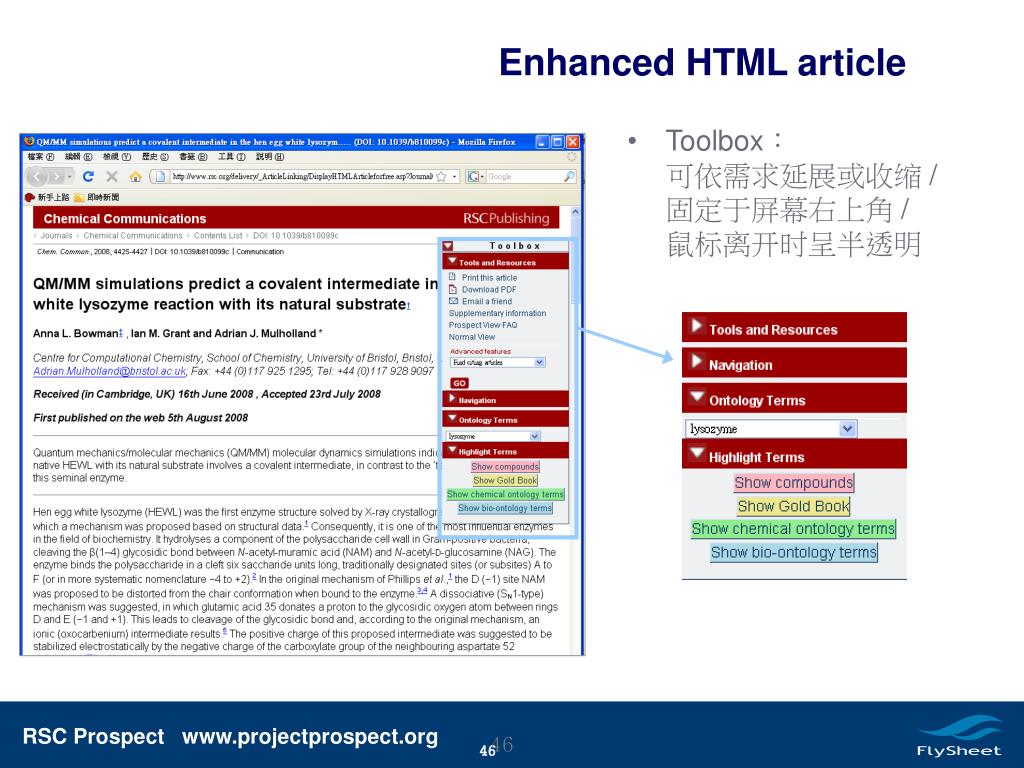This screenshot has height=768, width=1024.
Task: Click the print icon beside Print this article
Action: tap(453, 277)
